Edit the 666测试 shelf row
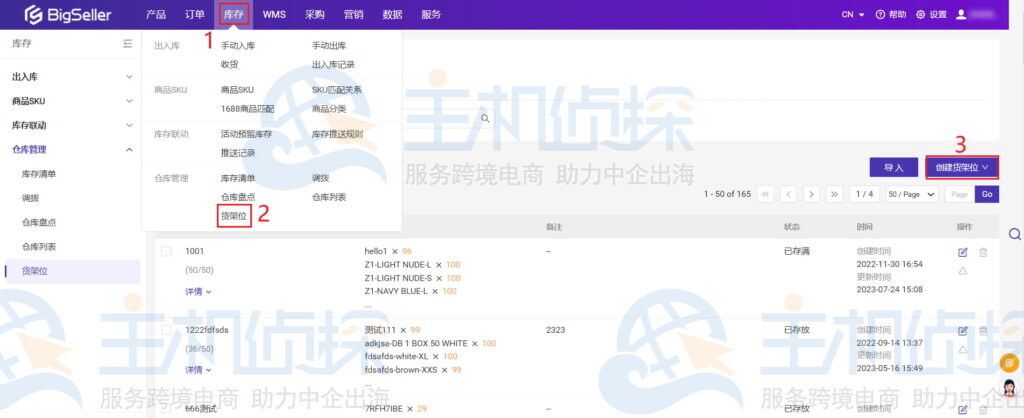Screen dimensions: 1024x418 tap(962, 410)
